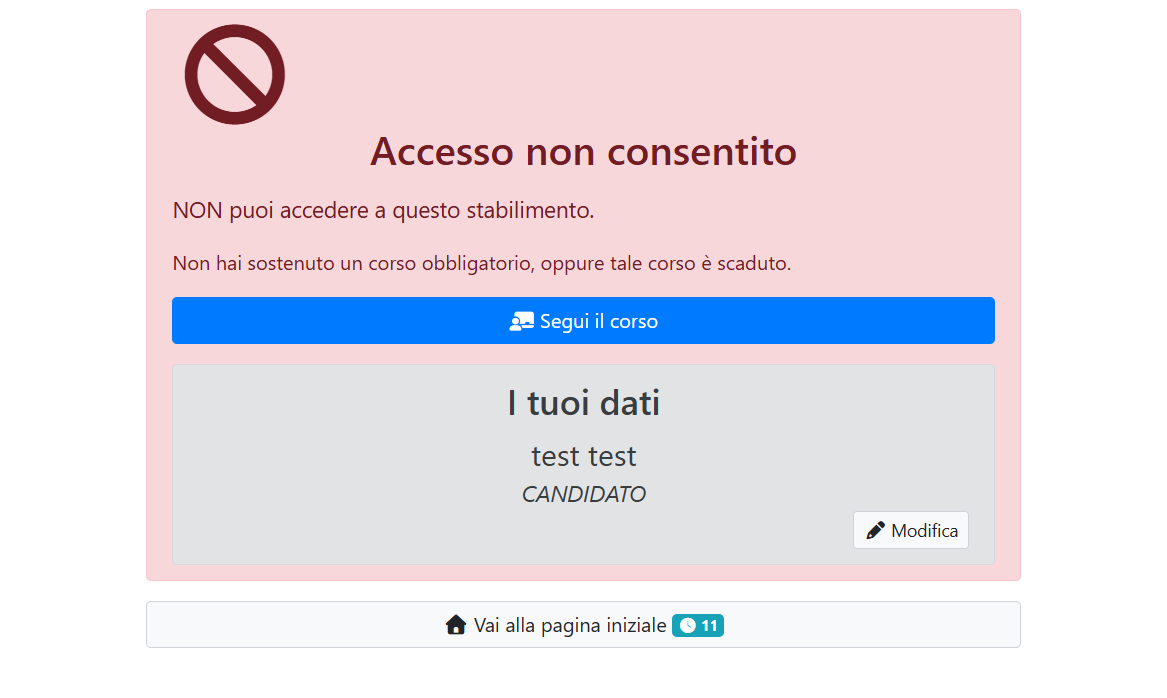The image size is (1167, 698).
Task: Click the clock icon in the teal badge
Action: click(686, 625)
